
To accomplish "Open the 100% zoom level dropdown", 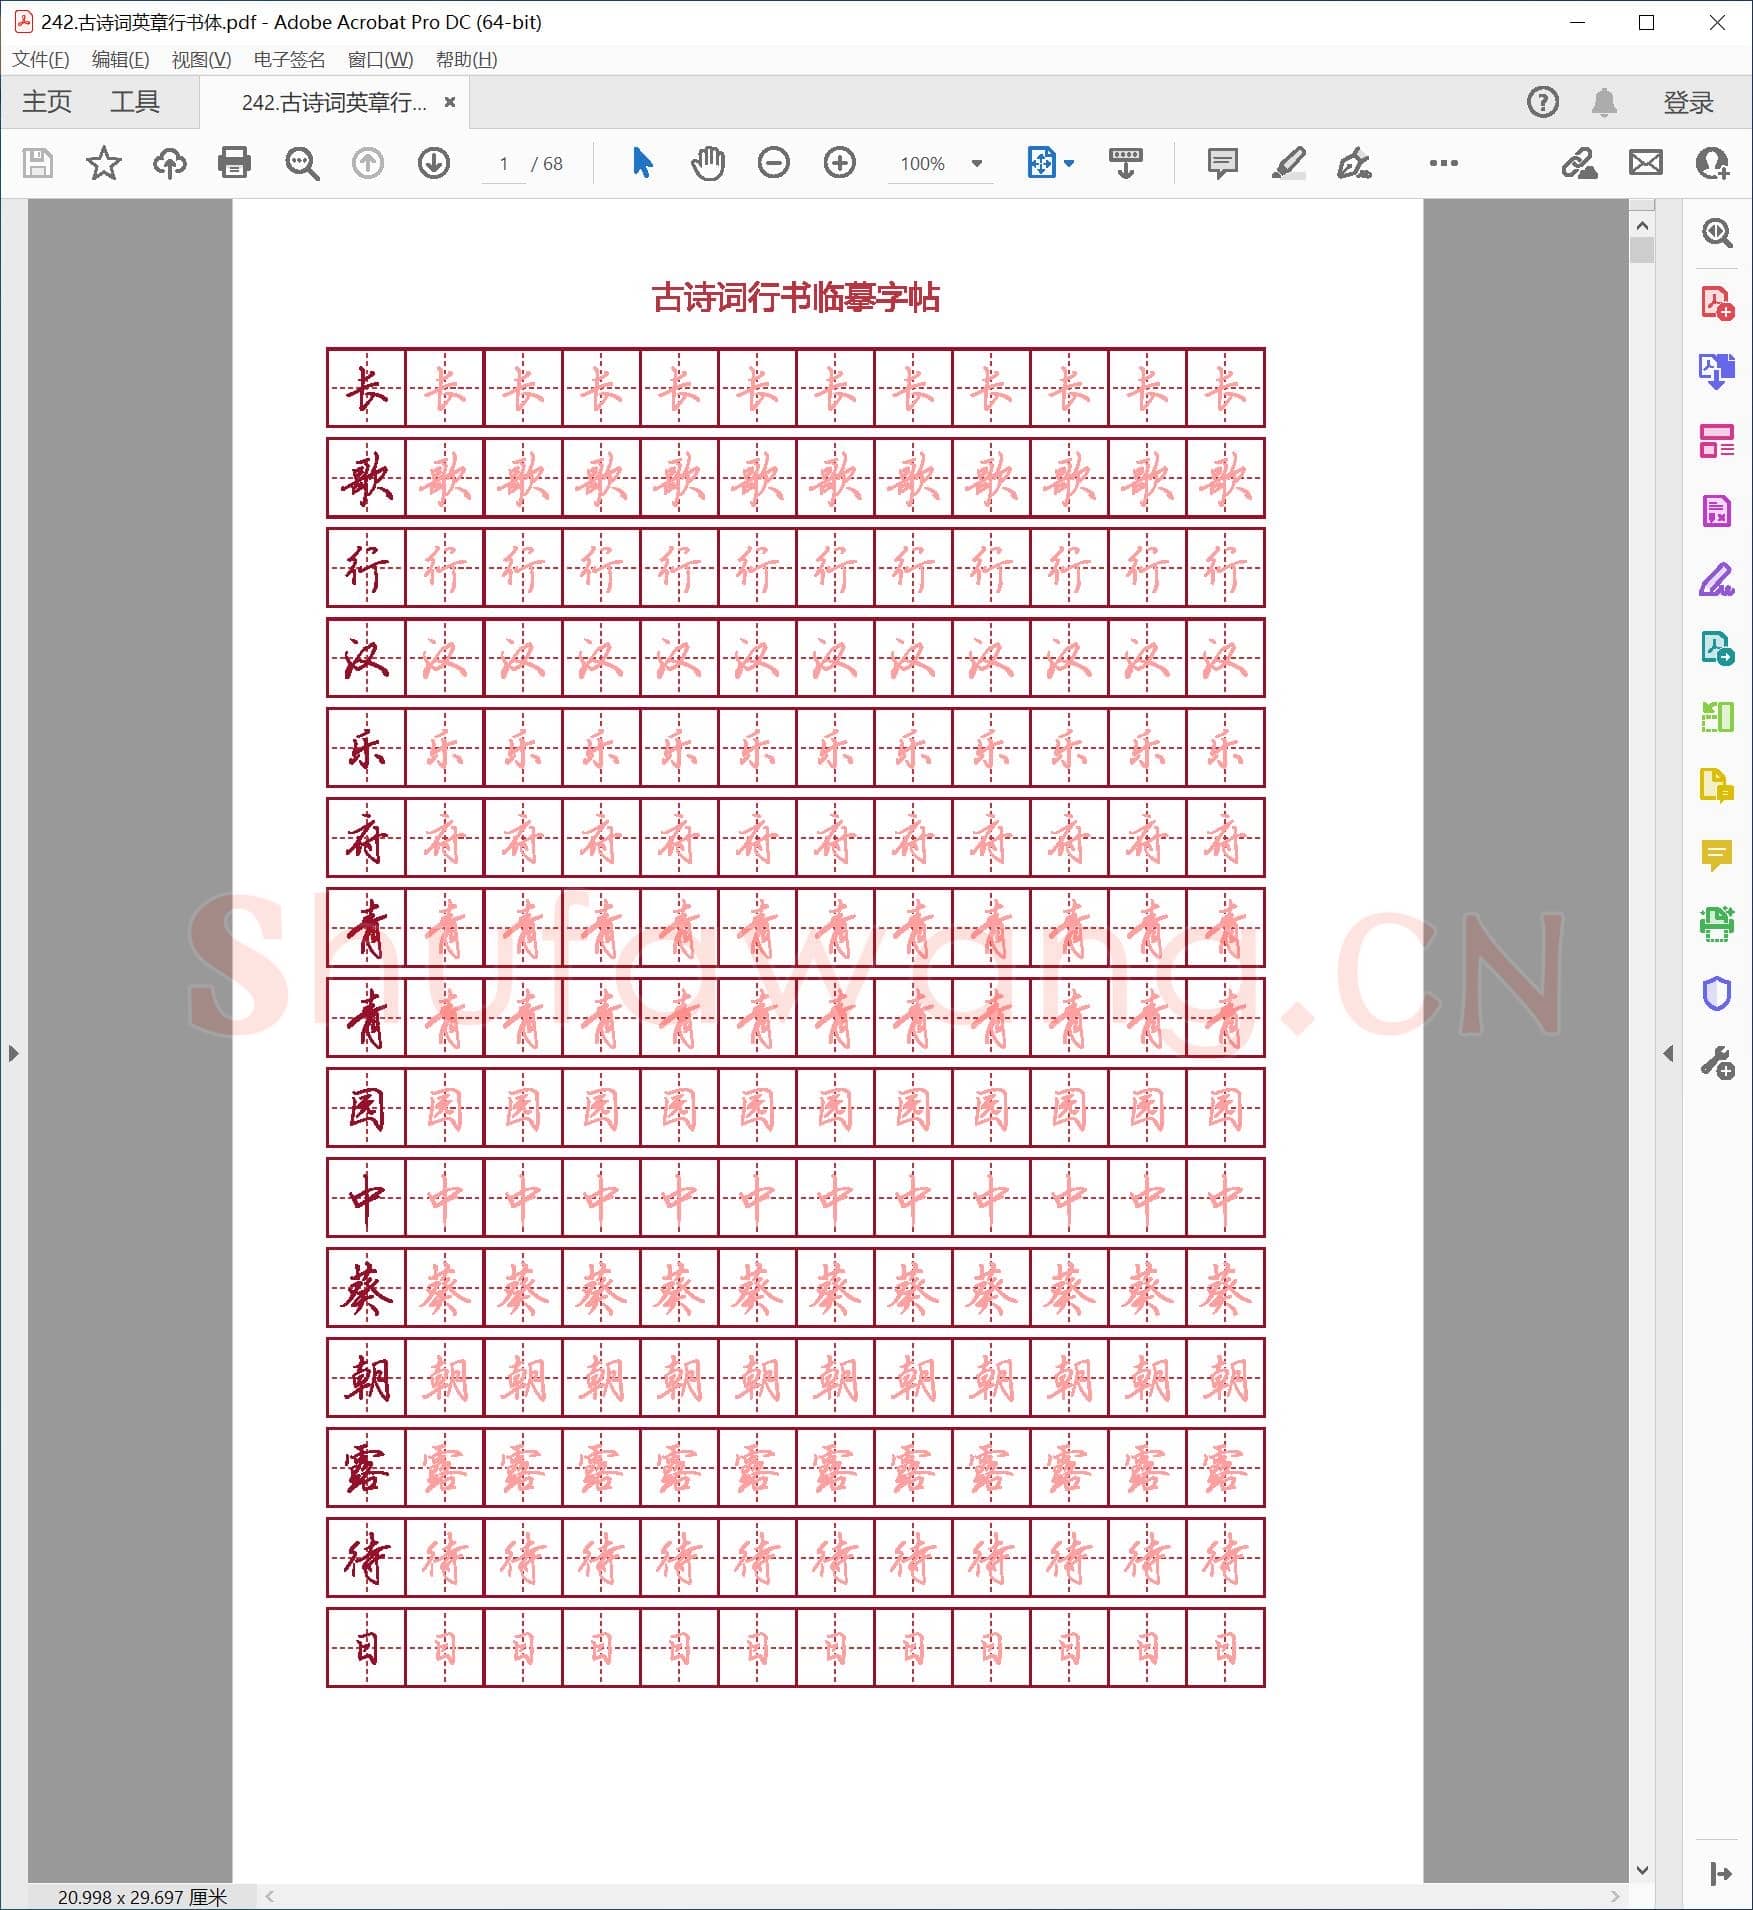I will [976, 164].
